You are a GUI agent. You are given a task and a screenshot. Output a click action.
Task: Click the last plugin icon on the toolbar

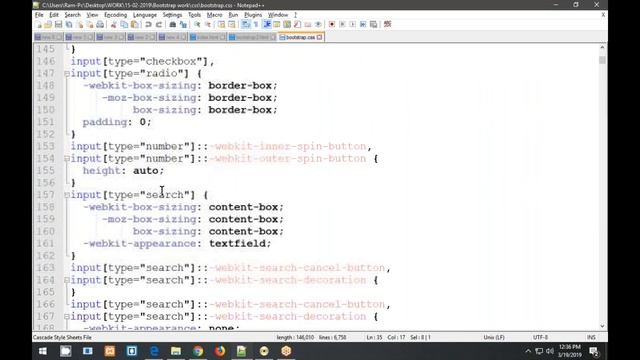point(388,24)
